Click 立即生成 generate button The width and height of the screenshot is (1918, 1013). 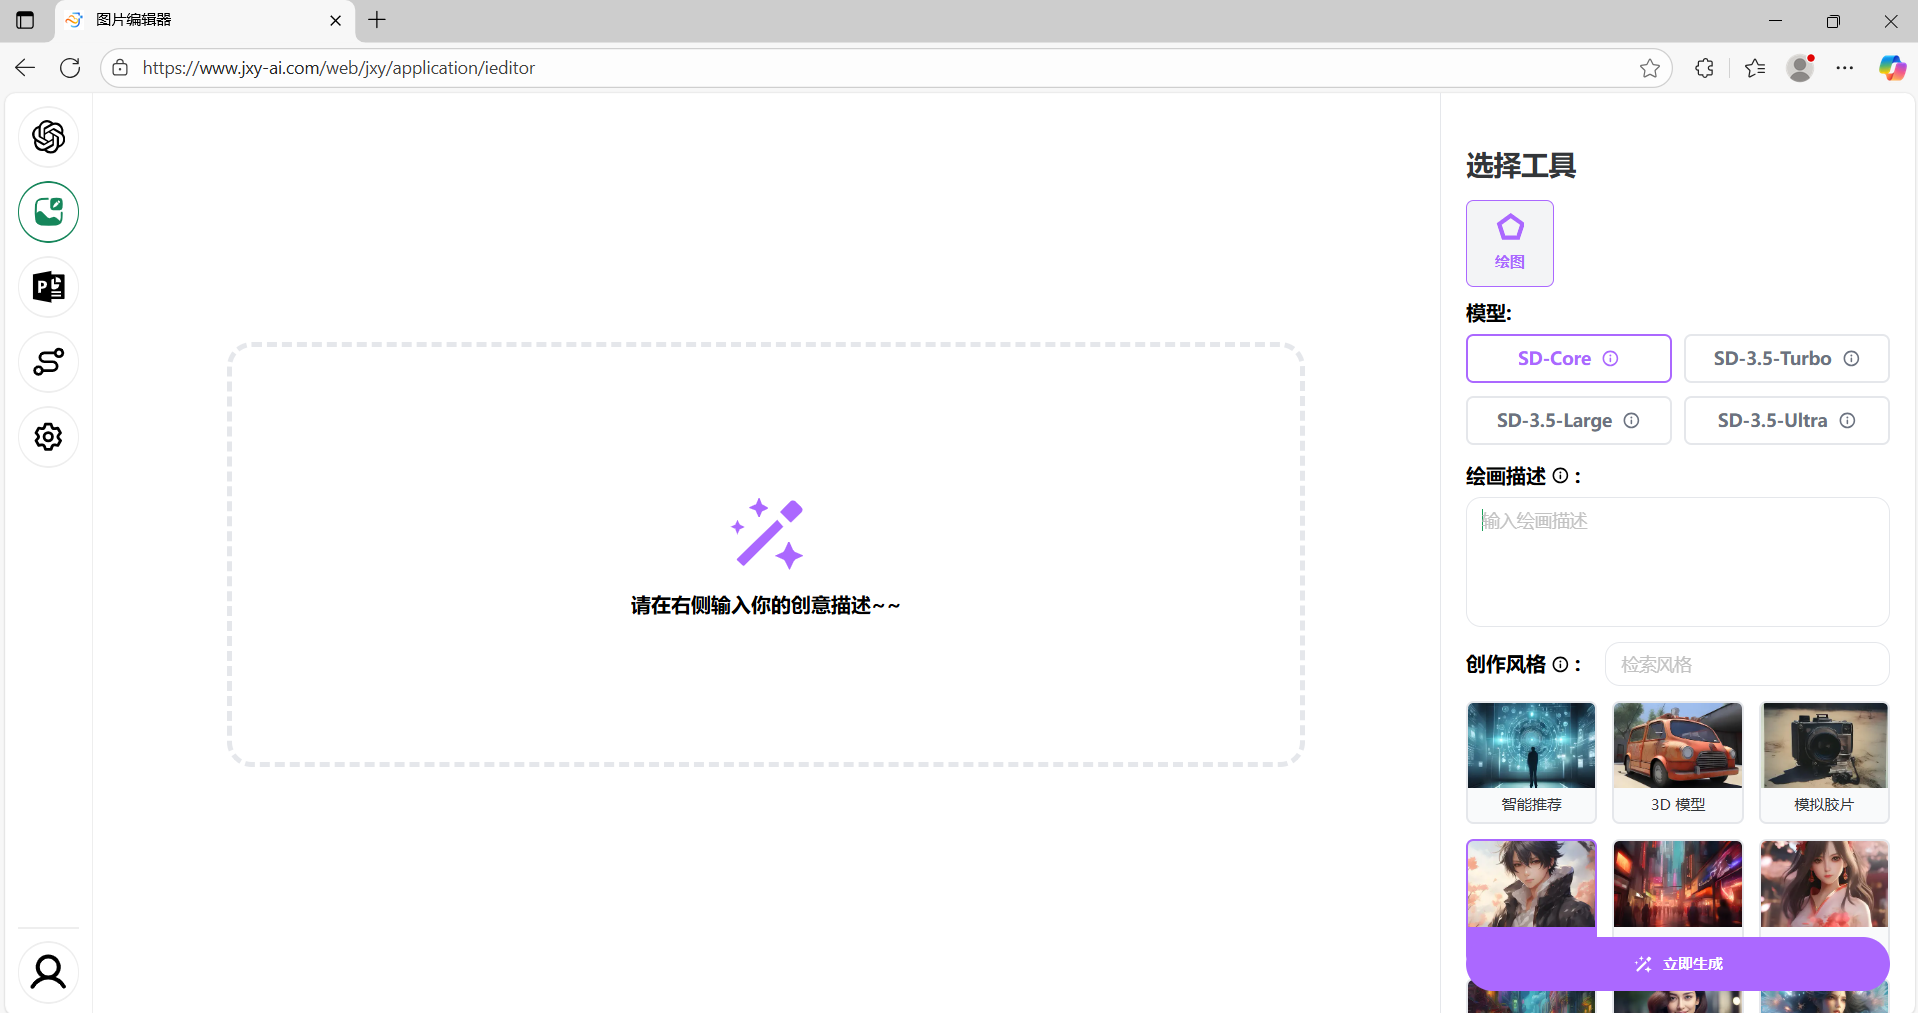1678,964
